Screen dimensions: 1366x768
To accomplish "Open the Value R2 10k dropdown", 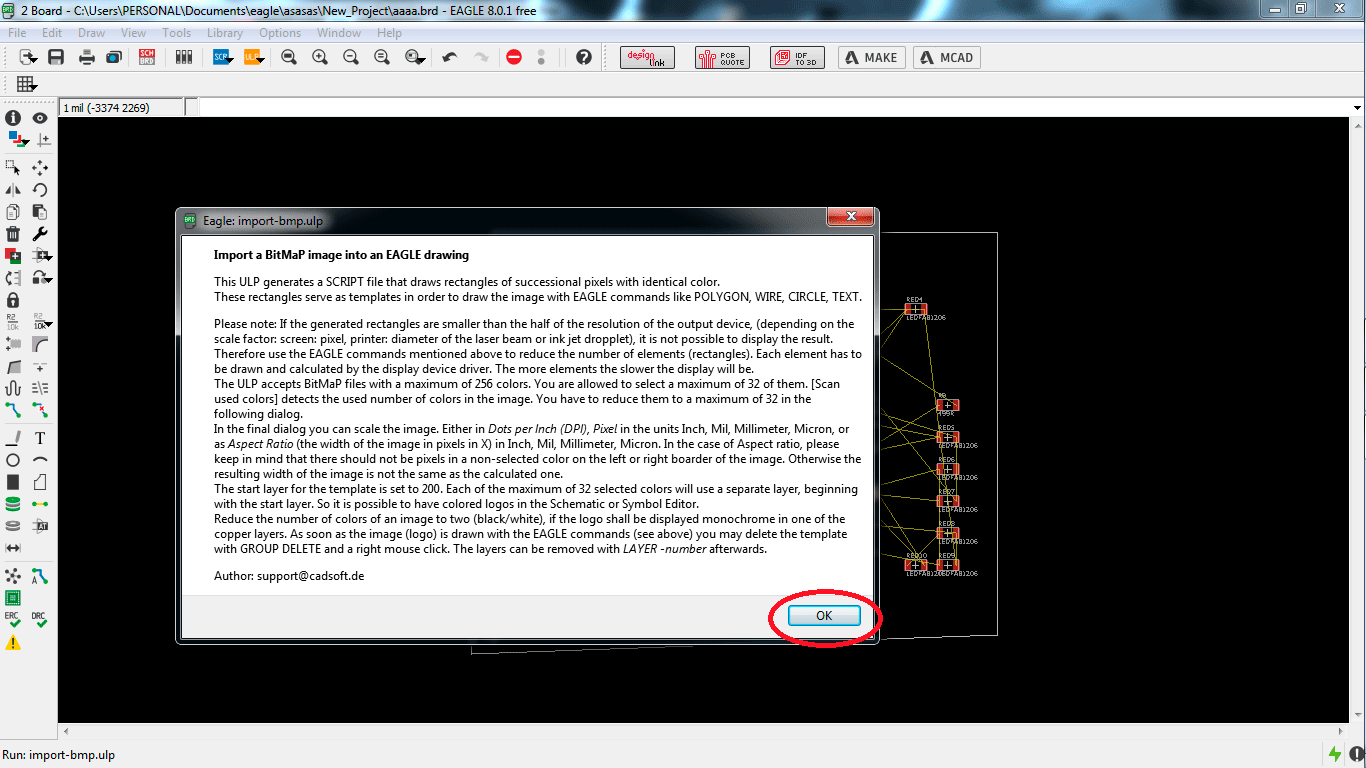I will click(x=43, y=321).
